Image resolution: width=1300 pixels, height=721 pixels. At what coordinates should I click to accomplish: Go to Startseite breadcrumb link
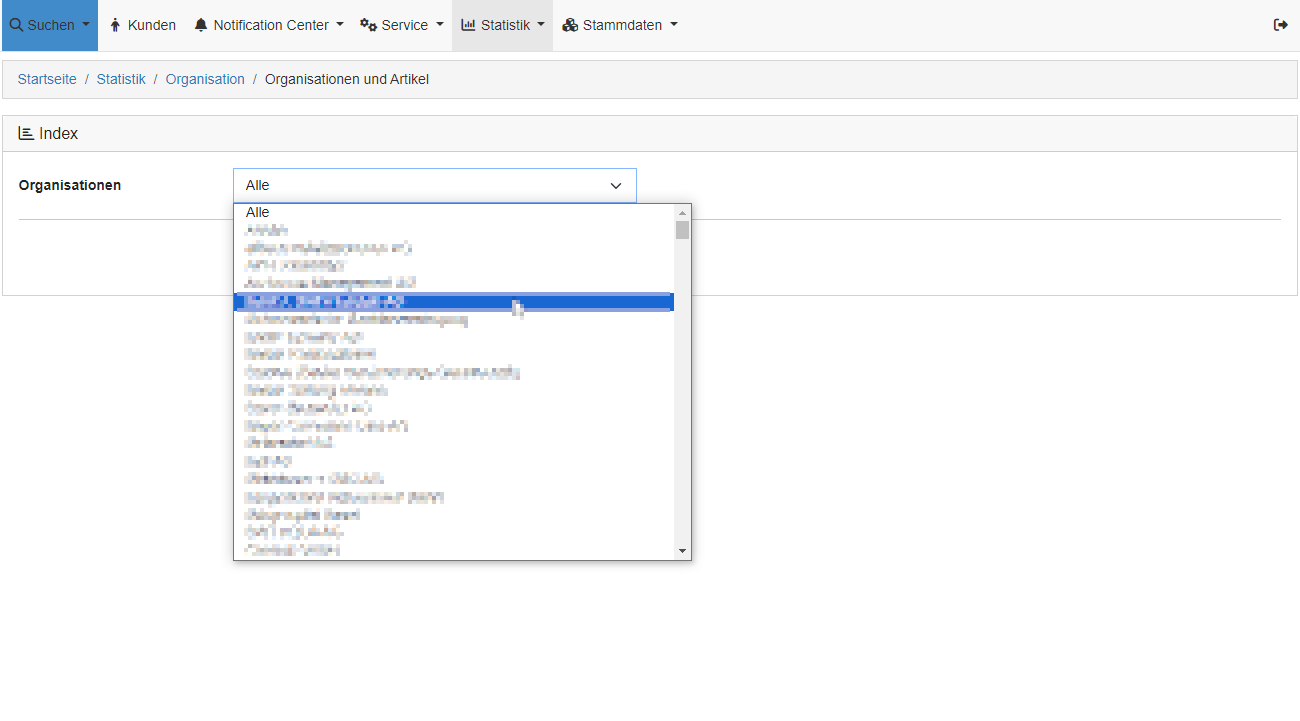[x=47, y=79]
